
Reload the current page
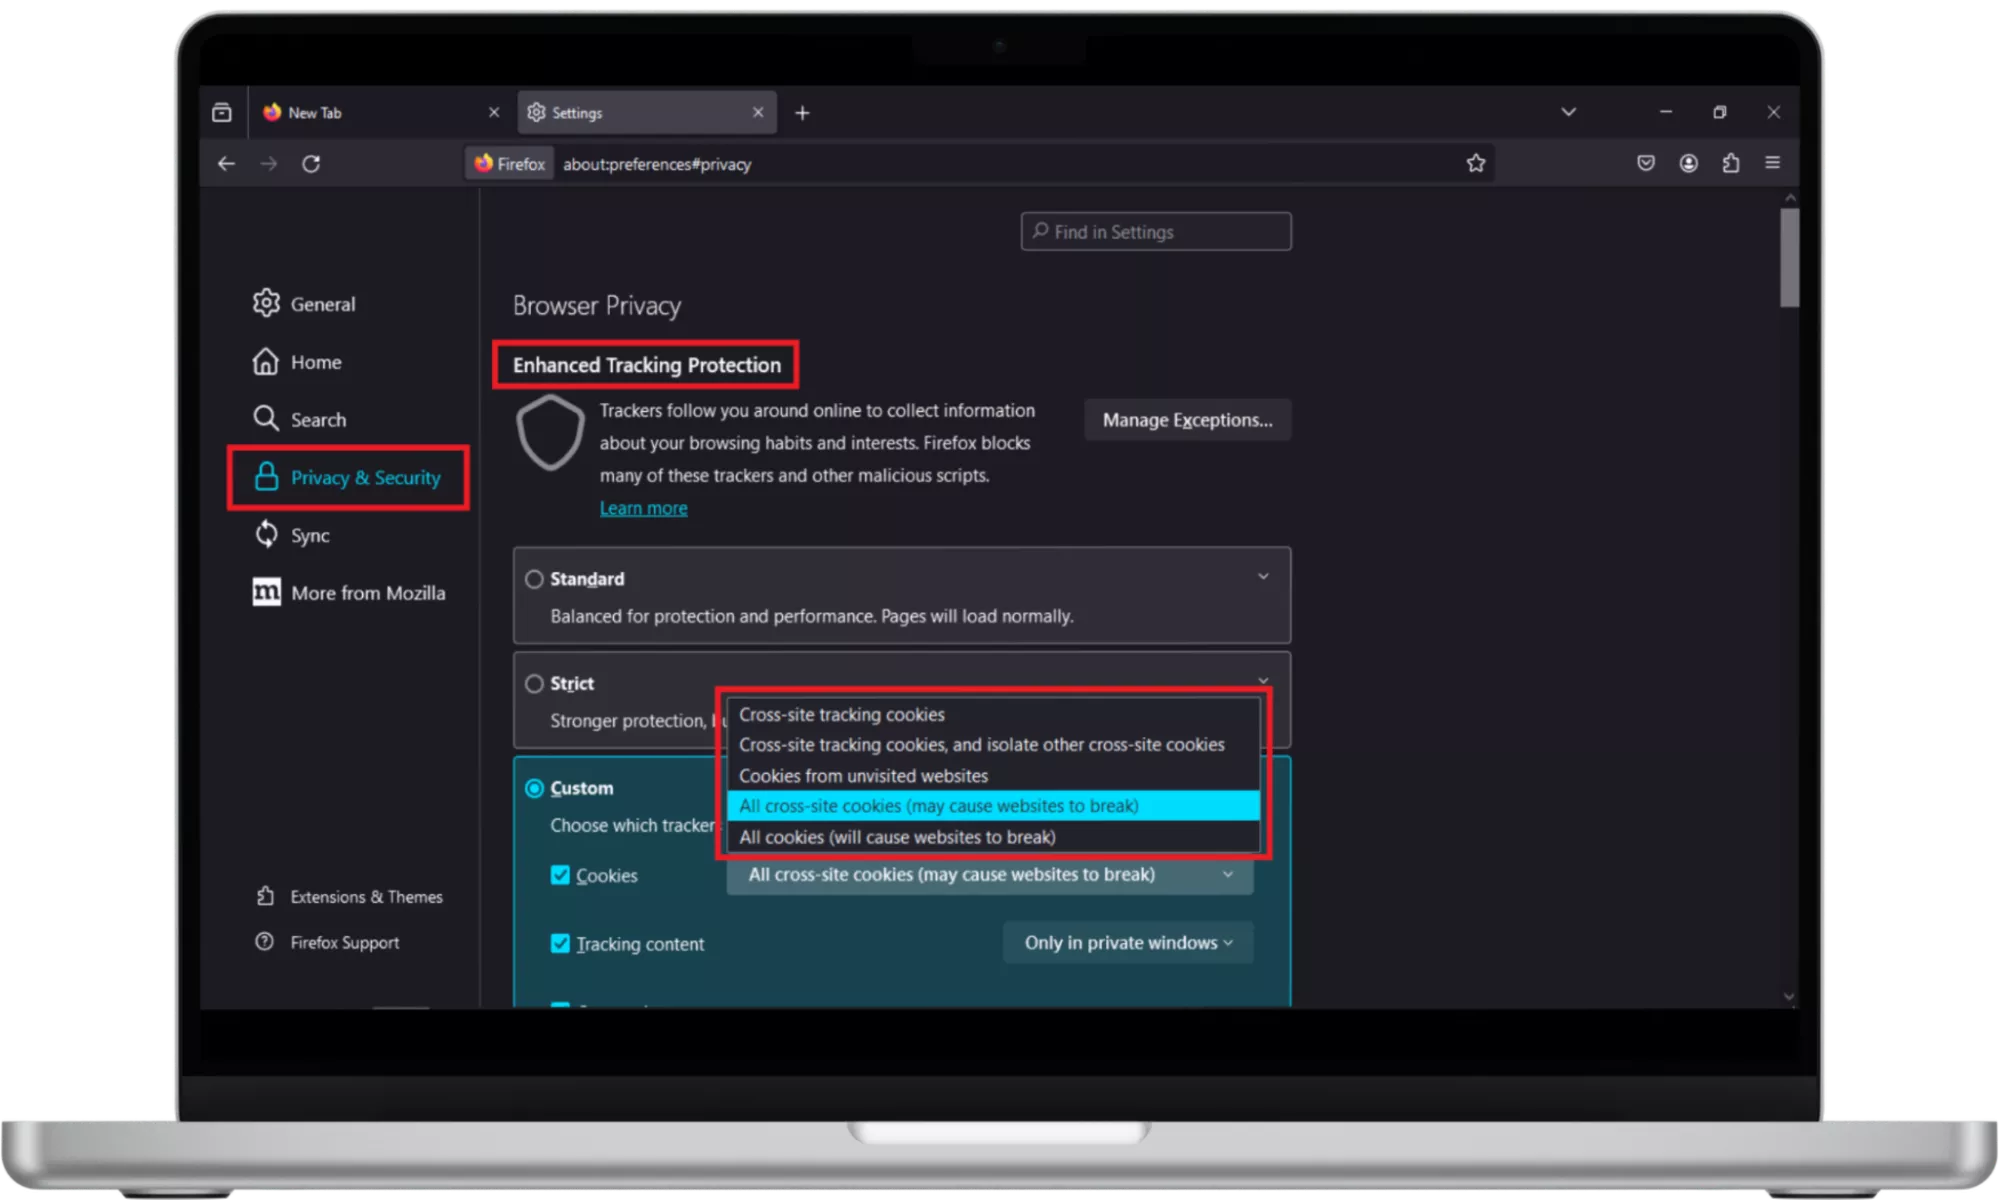point(312,163)
